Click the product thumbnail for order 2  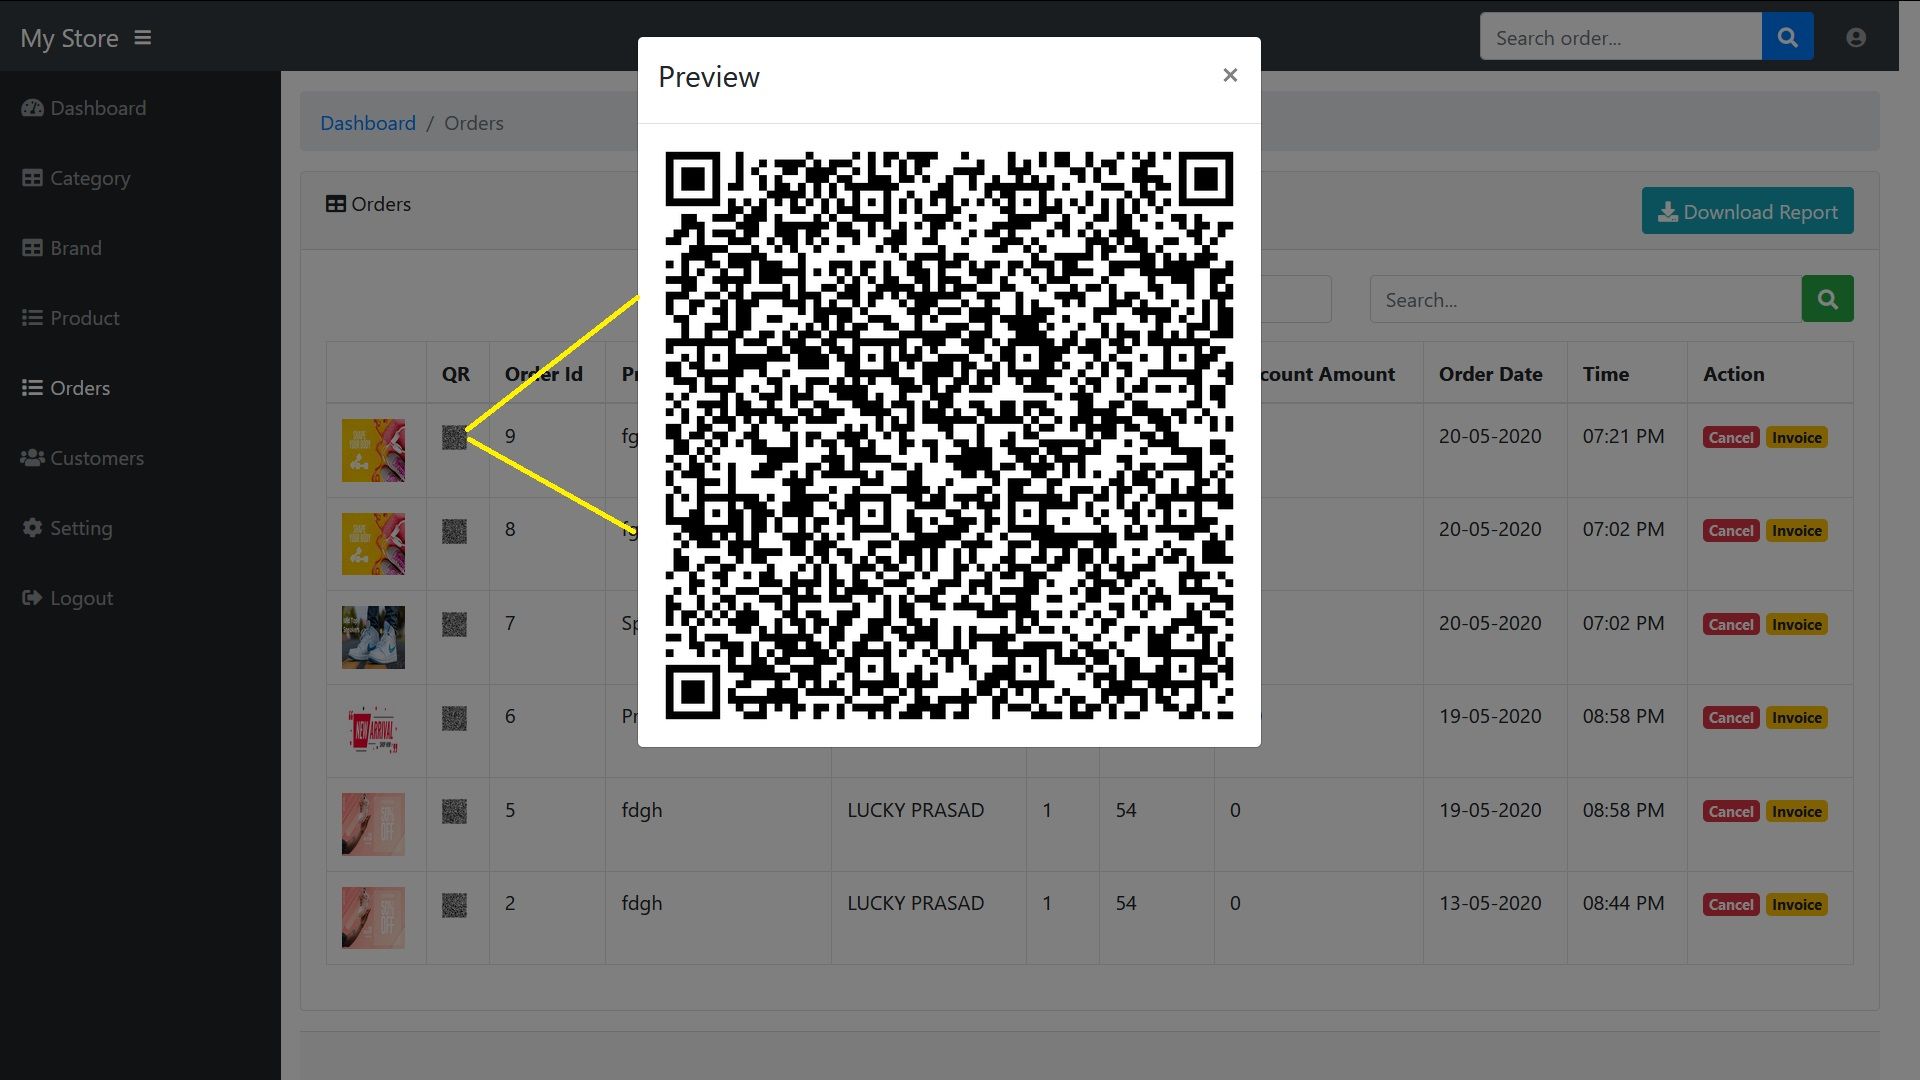coord(373,918)
